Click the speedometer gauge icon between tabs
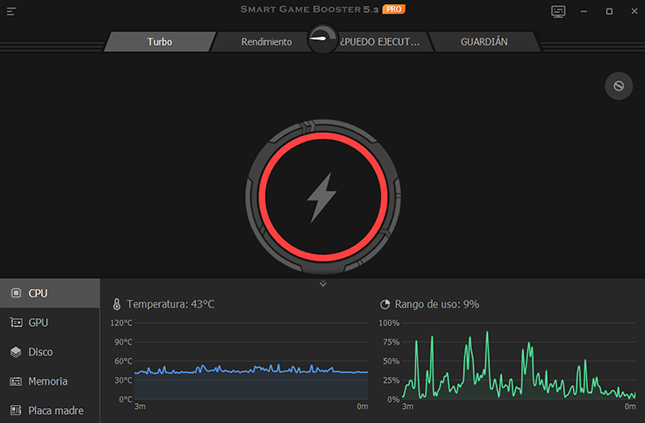The image size is (645, 423). 323,39
